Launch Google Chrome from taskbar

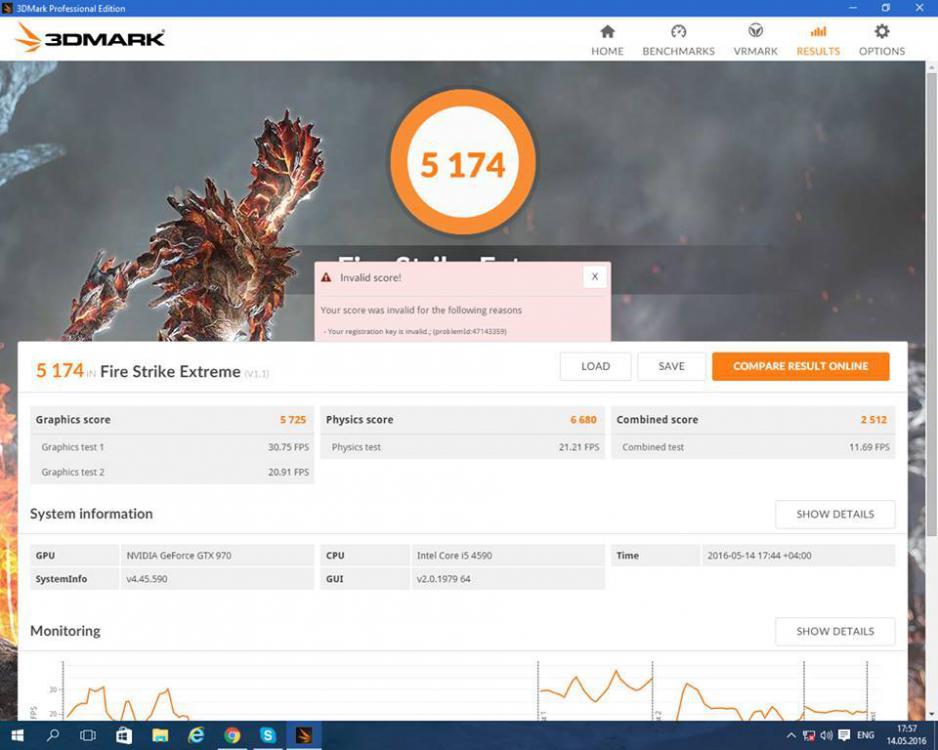tap(232, 735)
